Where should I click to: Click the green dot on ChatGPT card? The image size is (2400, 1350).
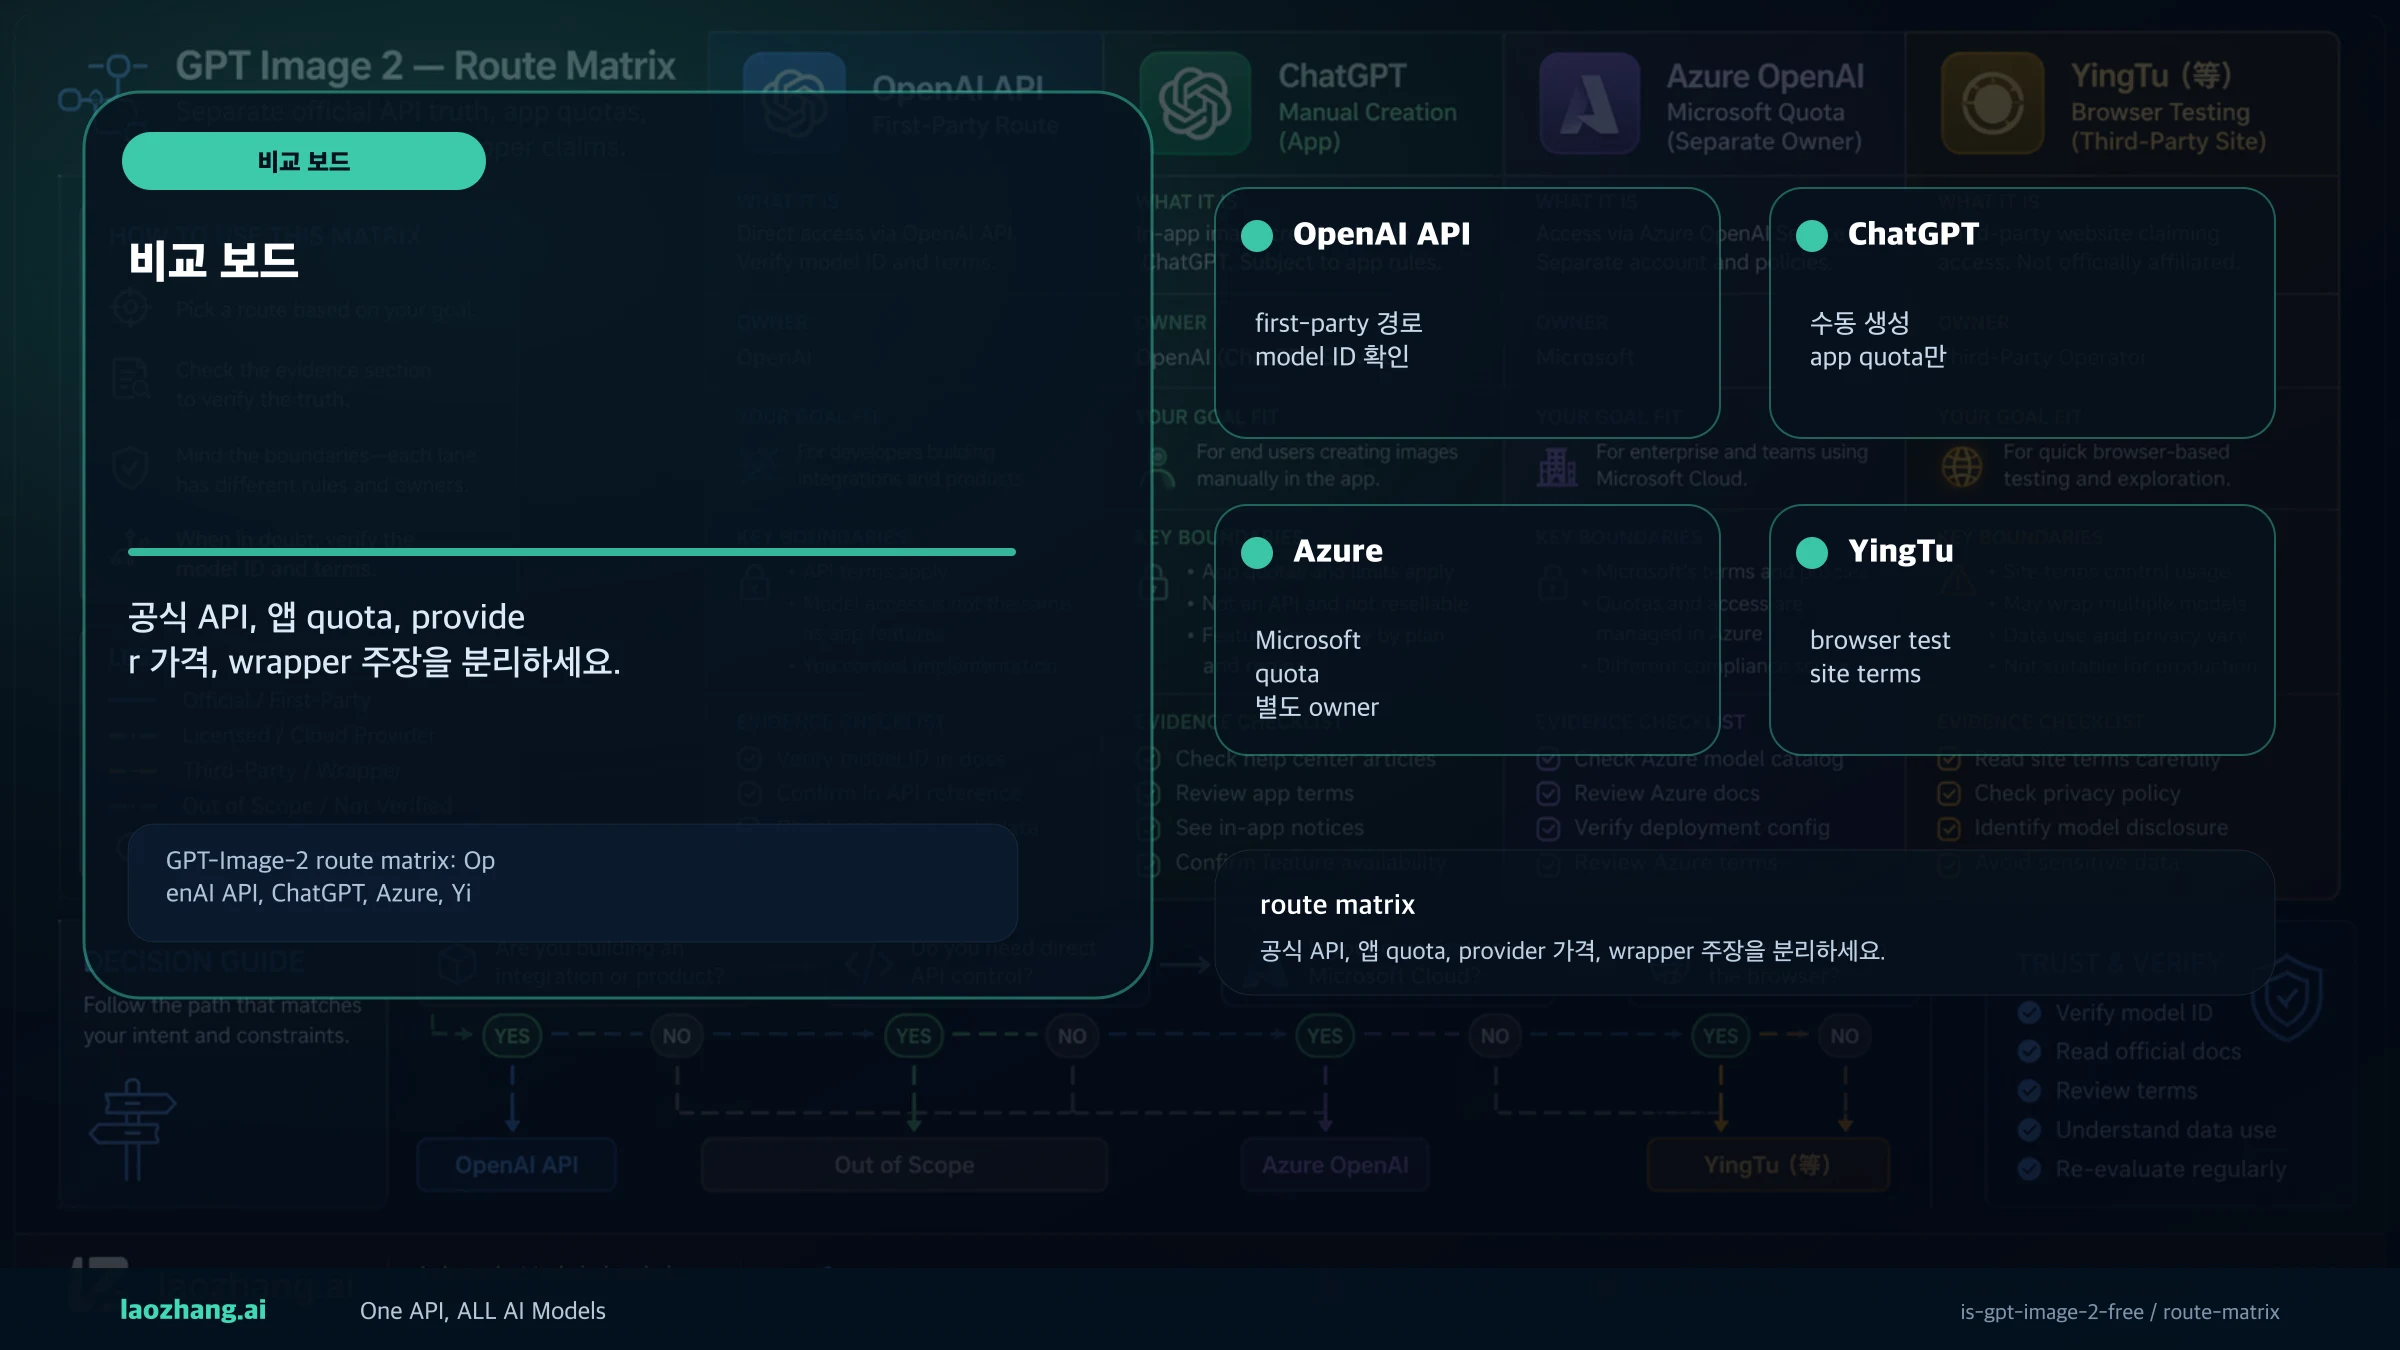(1812, 235)
